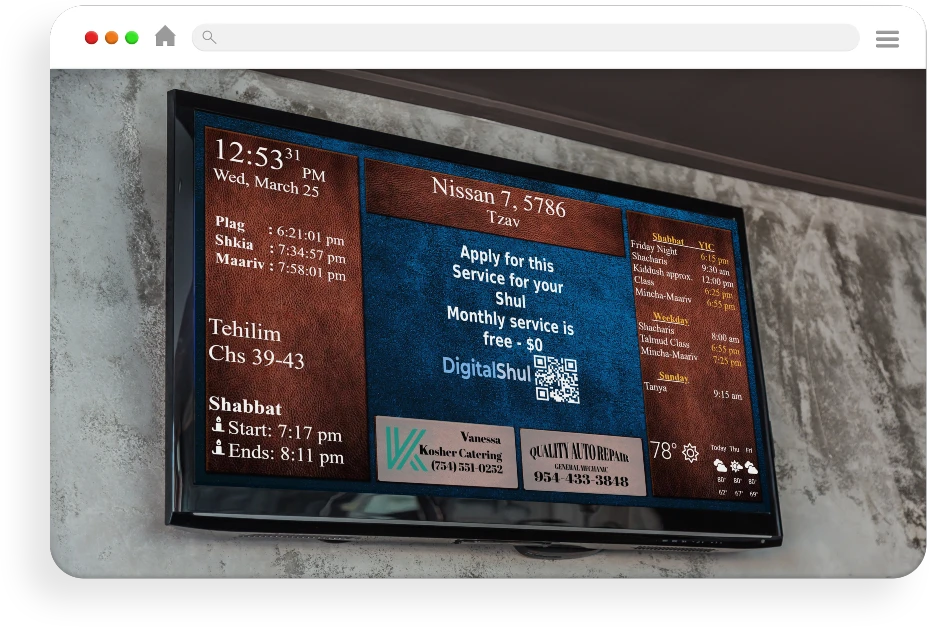The width and height of the screenshot is (930, 627).
Task: Click the orange minimize dot
Action: pos(112,37)
